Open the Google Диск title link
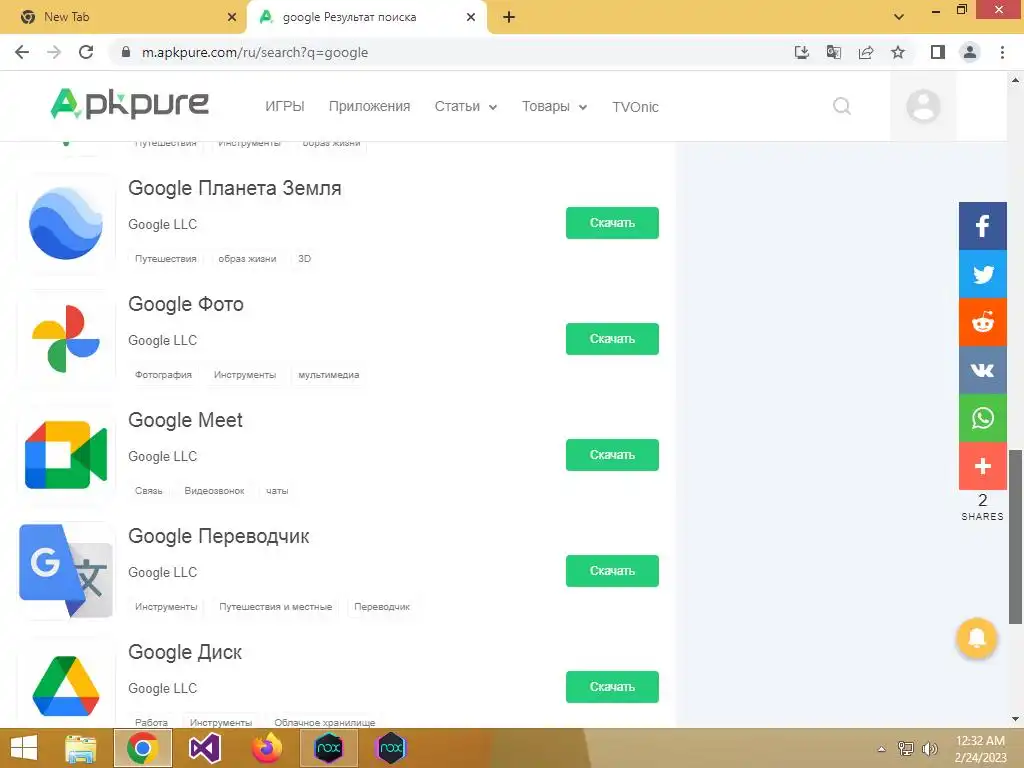1024x768 pixels. [x=185, y=652]
